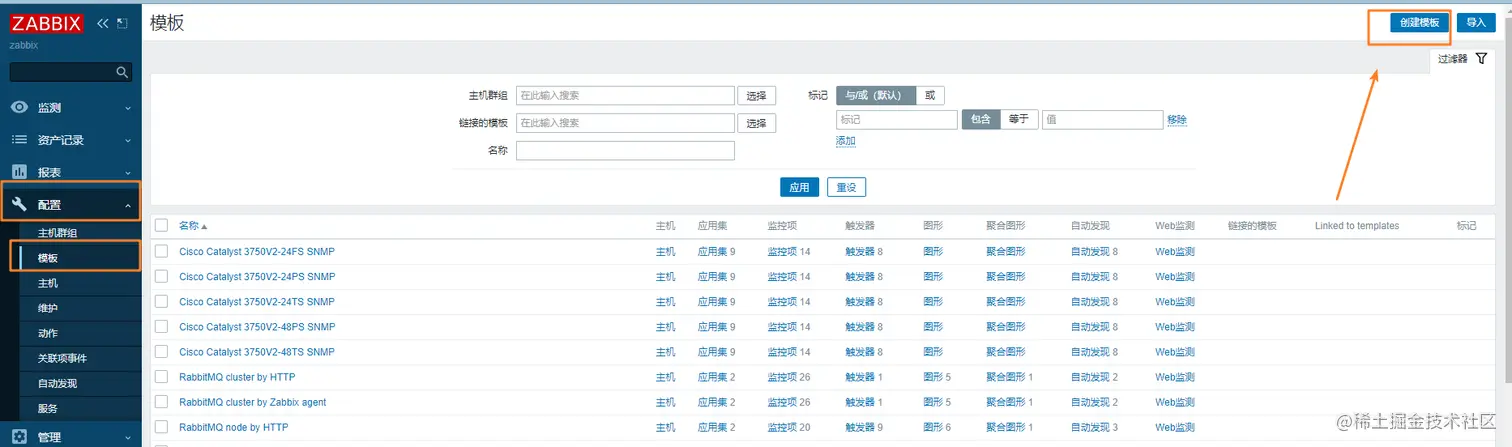Image resolution: width=1512 pixels, height=447 pixels.
Task: Open 动作 in the sidebar
Action: tap(48, 333)
